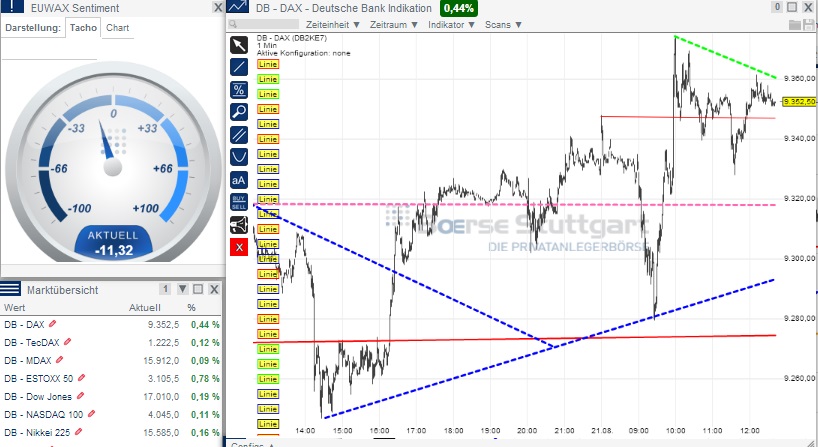The height and width of the screenshot is (447, 818).
Task: Close the EUWAX Sentiment panel
Action: (218, 7)
